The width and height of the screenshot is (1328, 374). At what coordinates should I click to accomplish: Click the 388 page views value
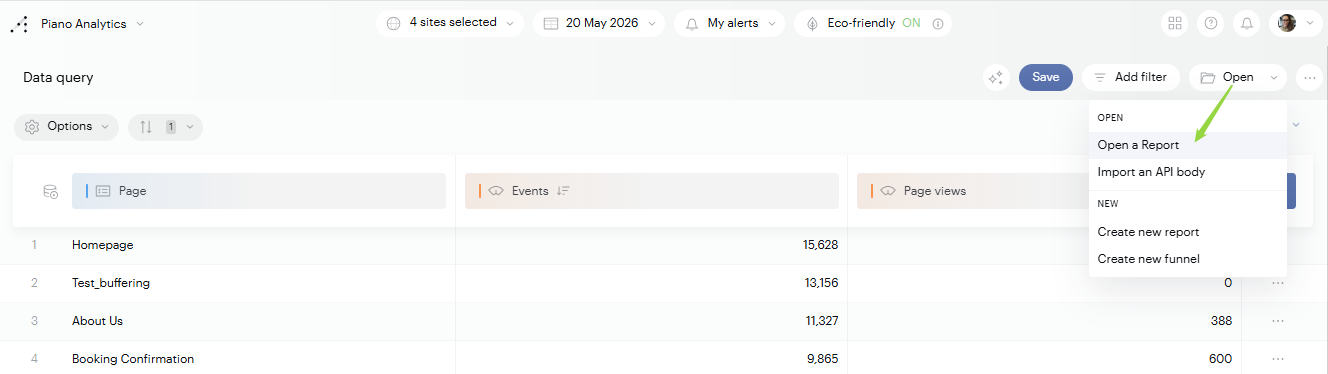[1220, 321]
